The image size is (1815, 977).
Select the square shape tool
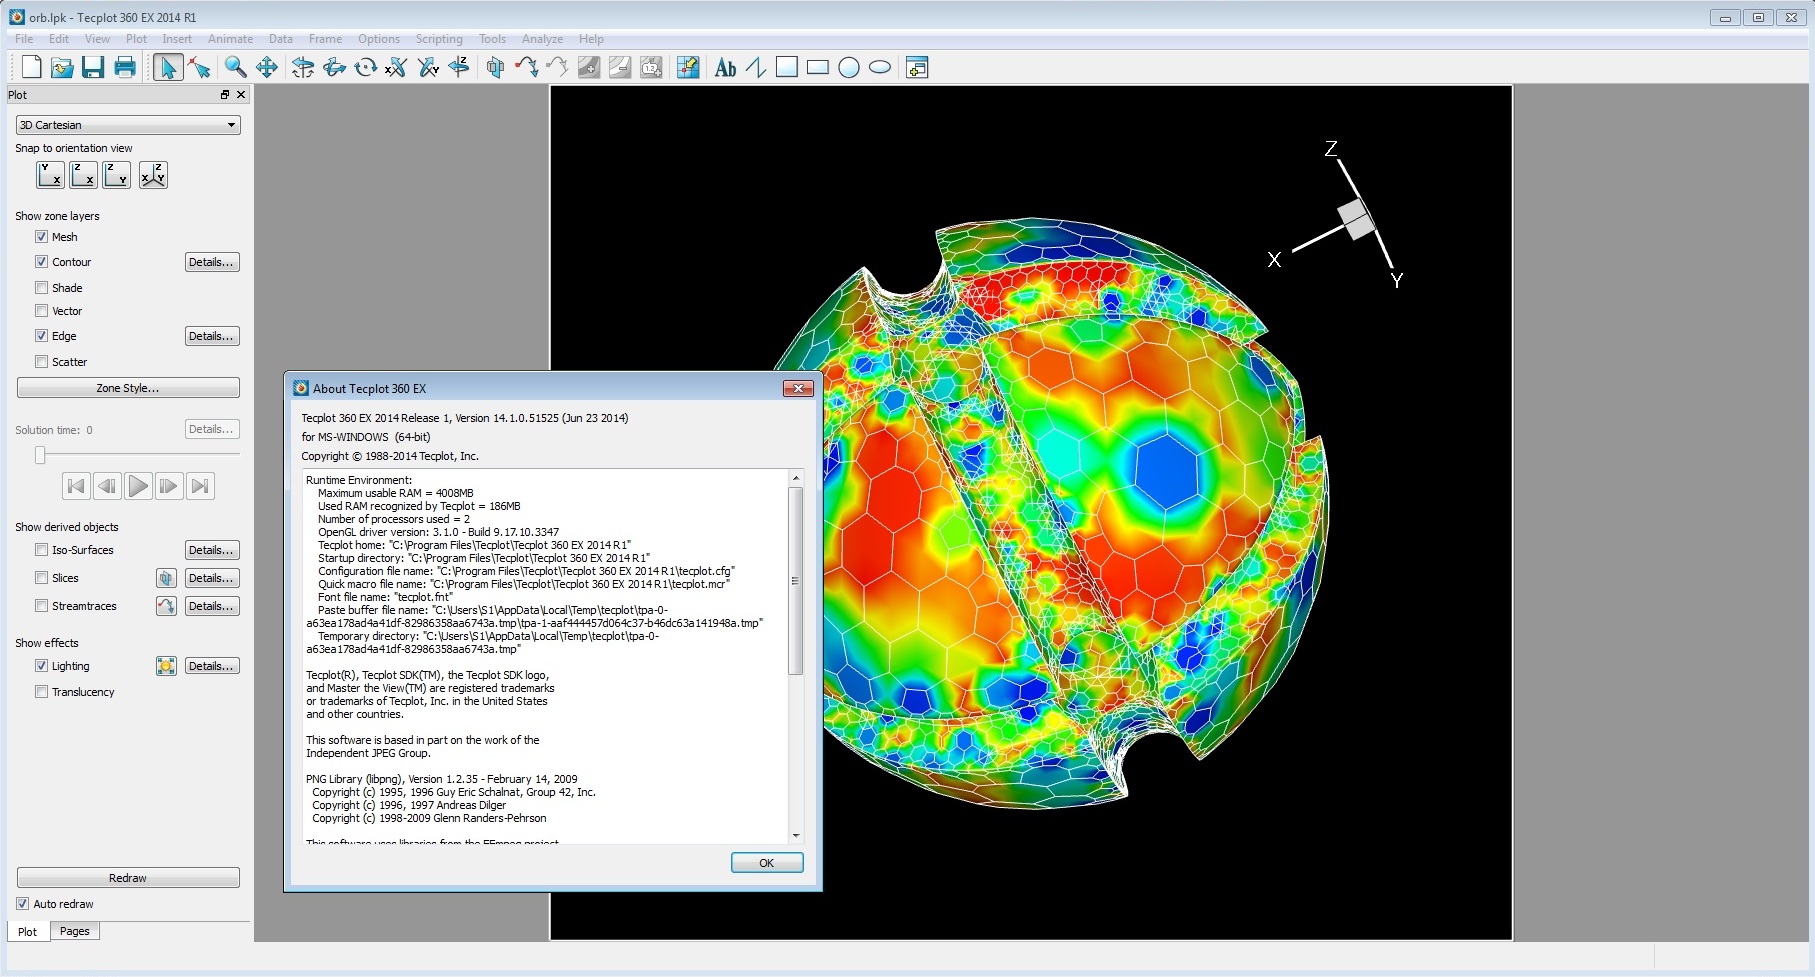point(787,67)
